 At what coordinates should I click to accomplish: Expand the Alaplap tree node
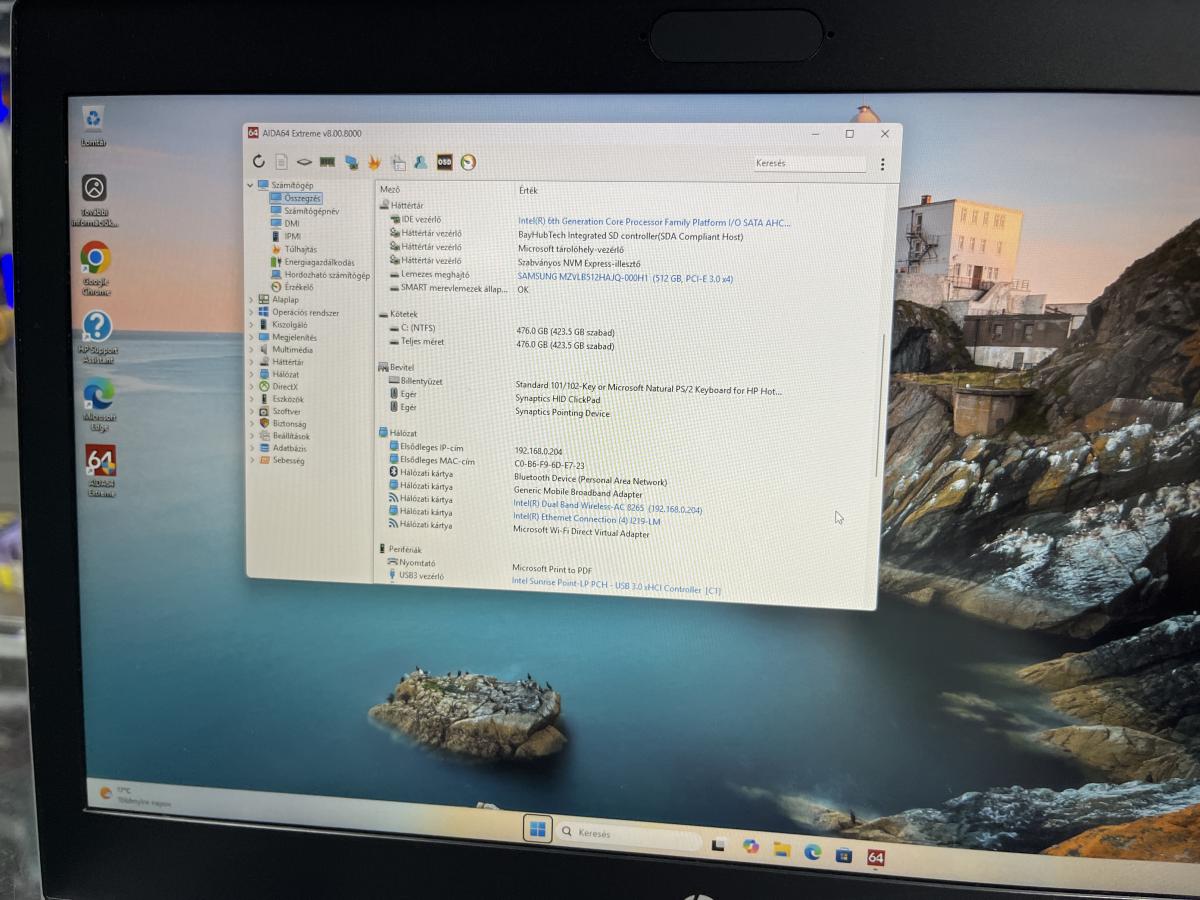coord(251,299)
